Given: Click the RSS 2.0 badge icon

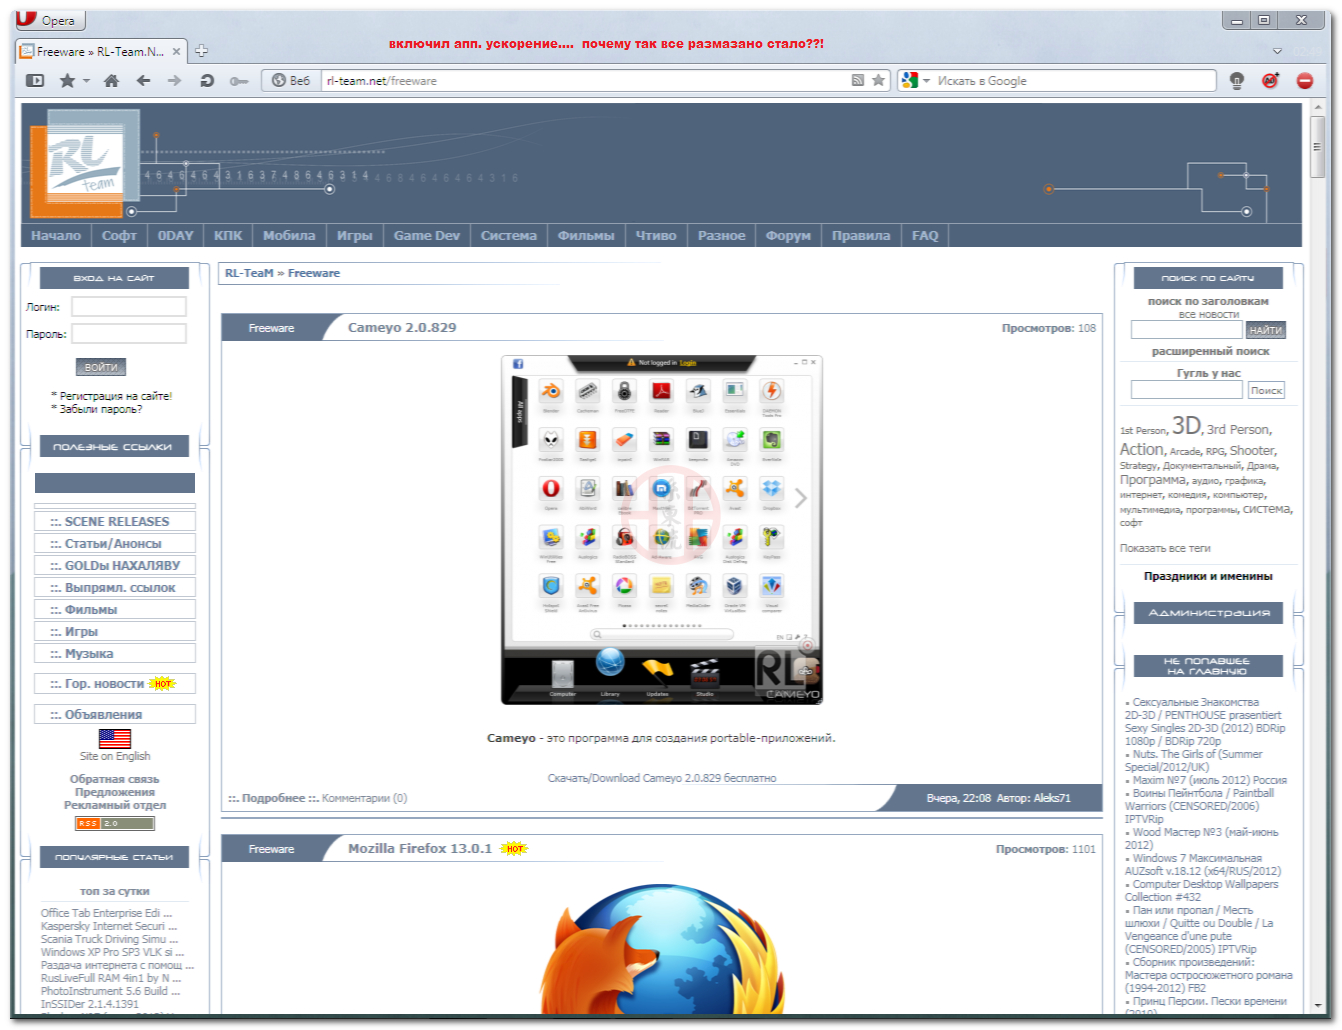Looking at the screenshot, I should point(115,824).
